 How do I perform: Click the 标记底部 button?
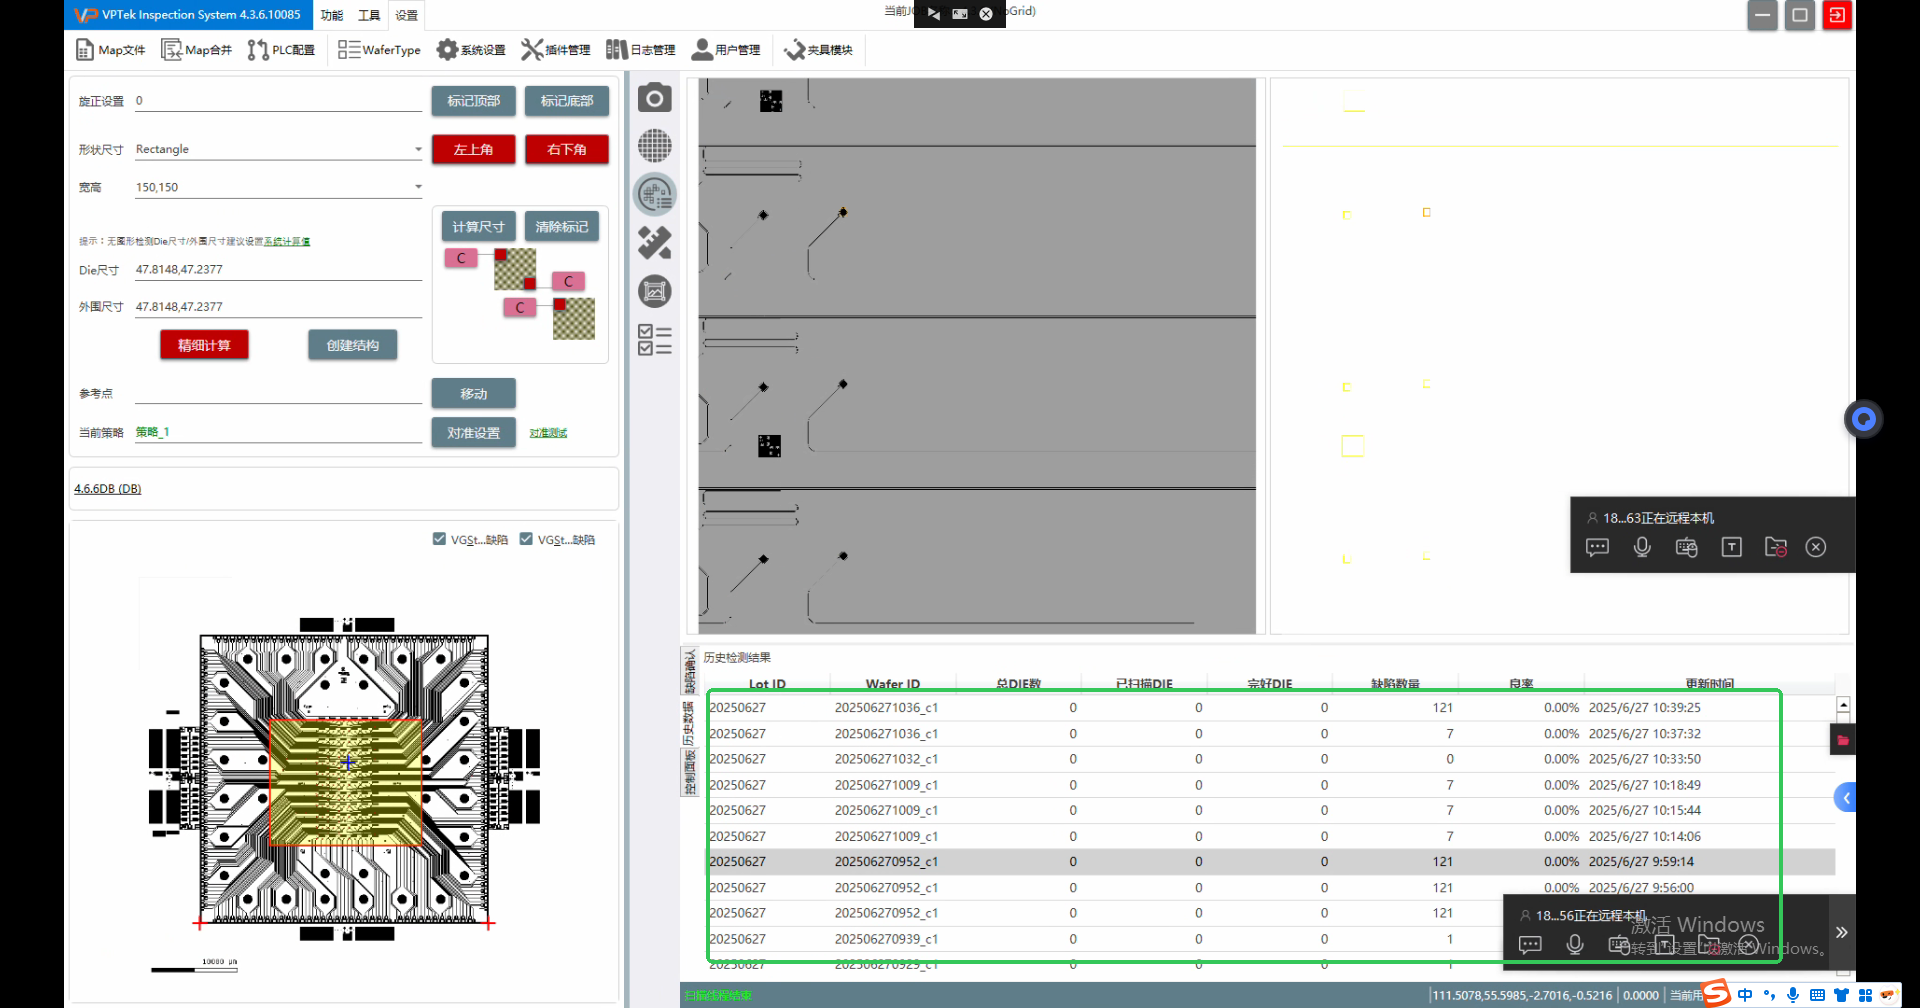(x=567, y=101)
